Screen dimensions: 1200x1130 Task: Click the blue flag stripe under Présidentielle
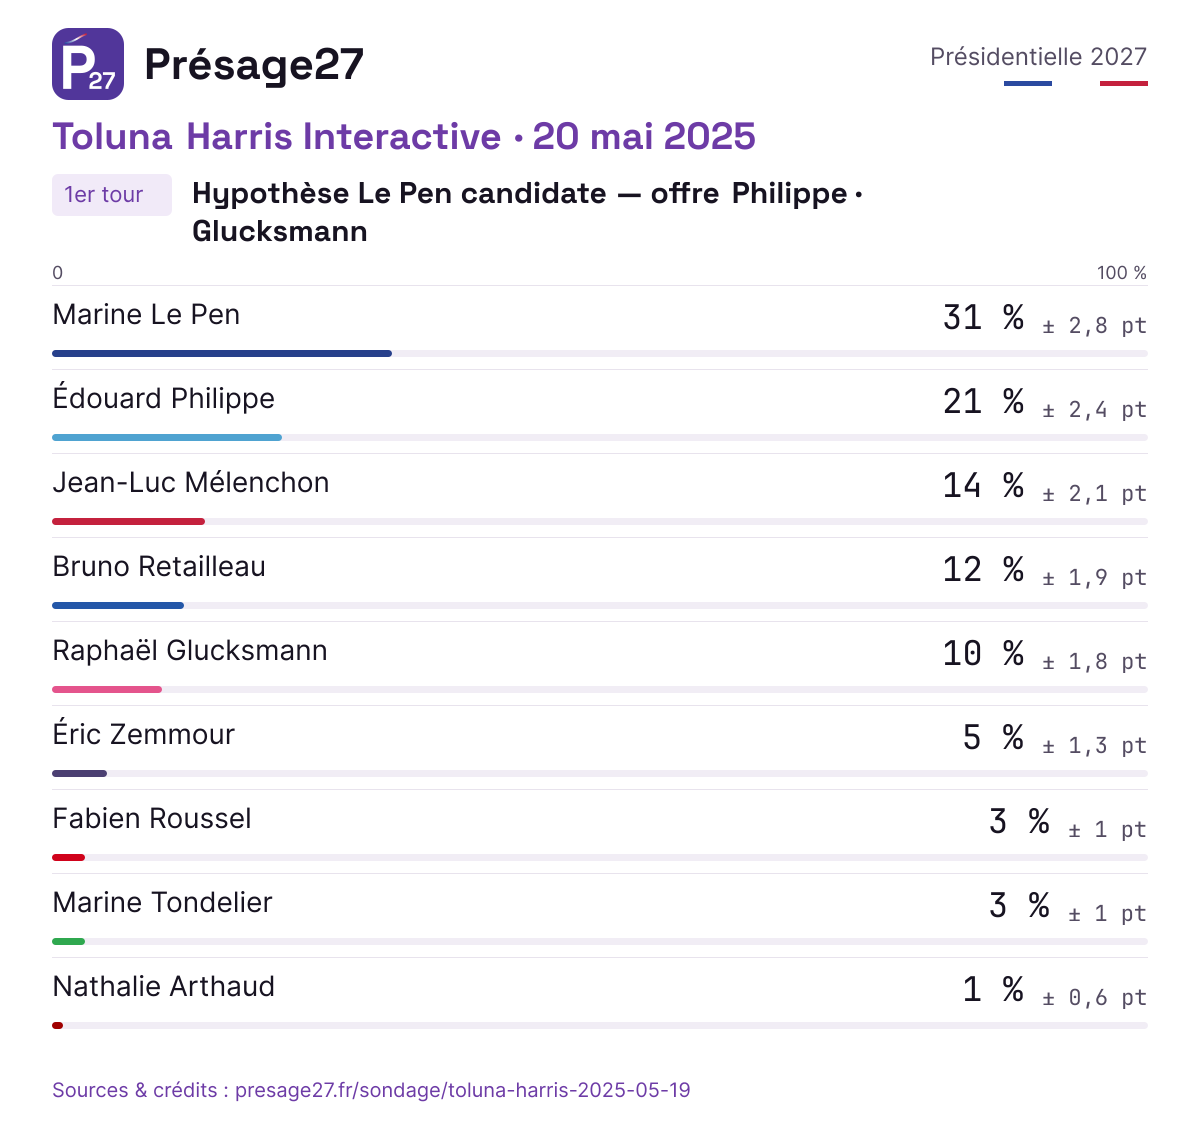(x=1028, y=83)
